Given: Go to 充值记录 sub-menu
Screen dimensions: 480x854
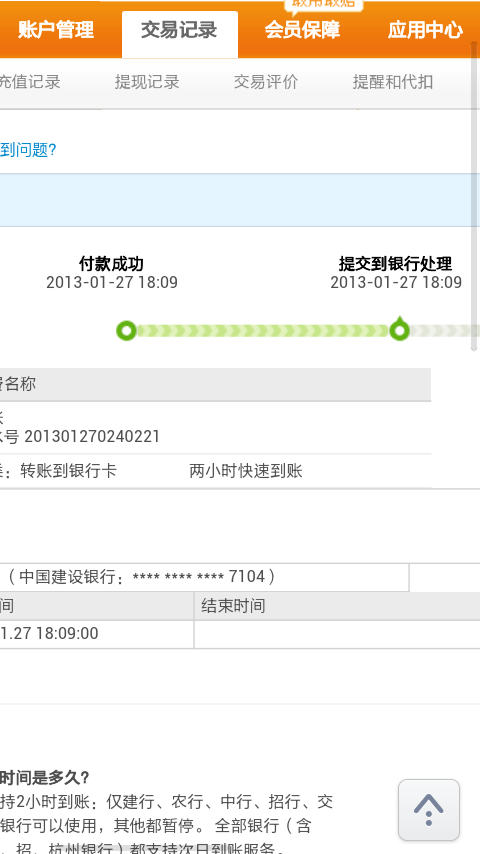Looking at the screenshot, I should (30, 82).
